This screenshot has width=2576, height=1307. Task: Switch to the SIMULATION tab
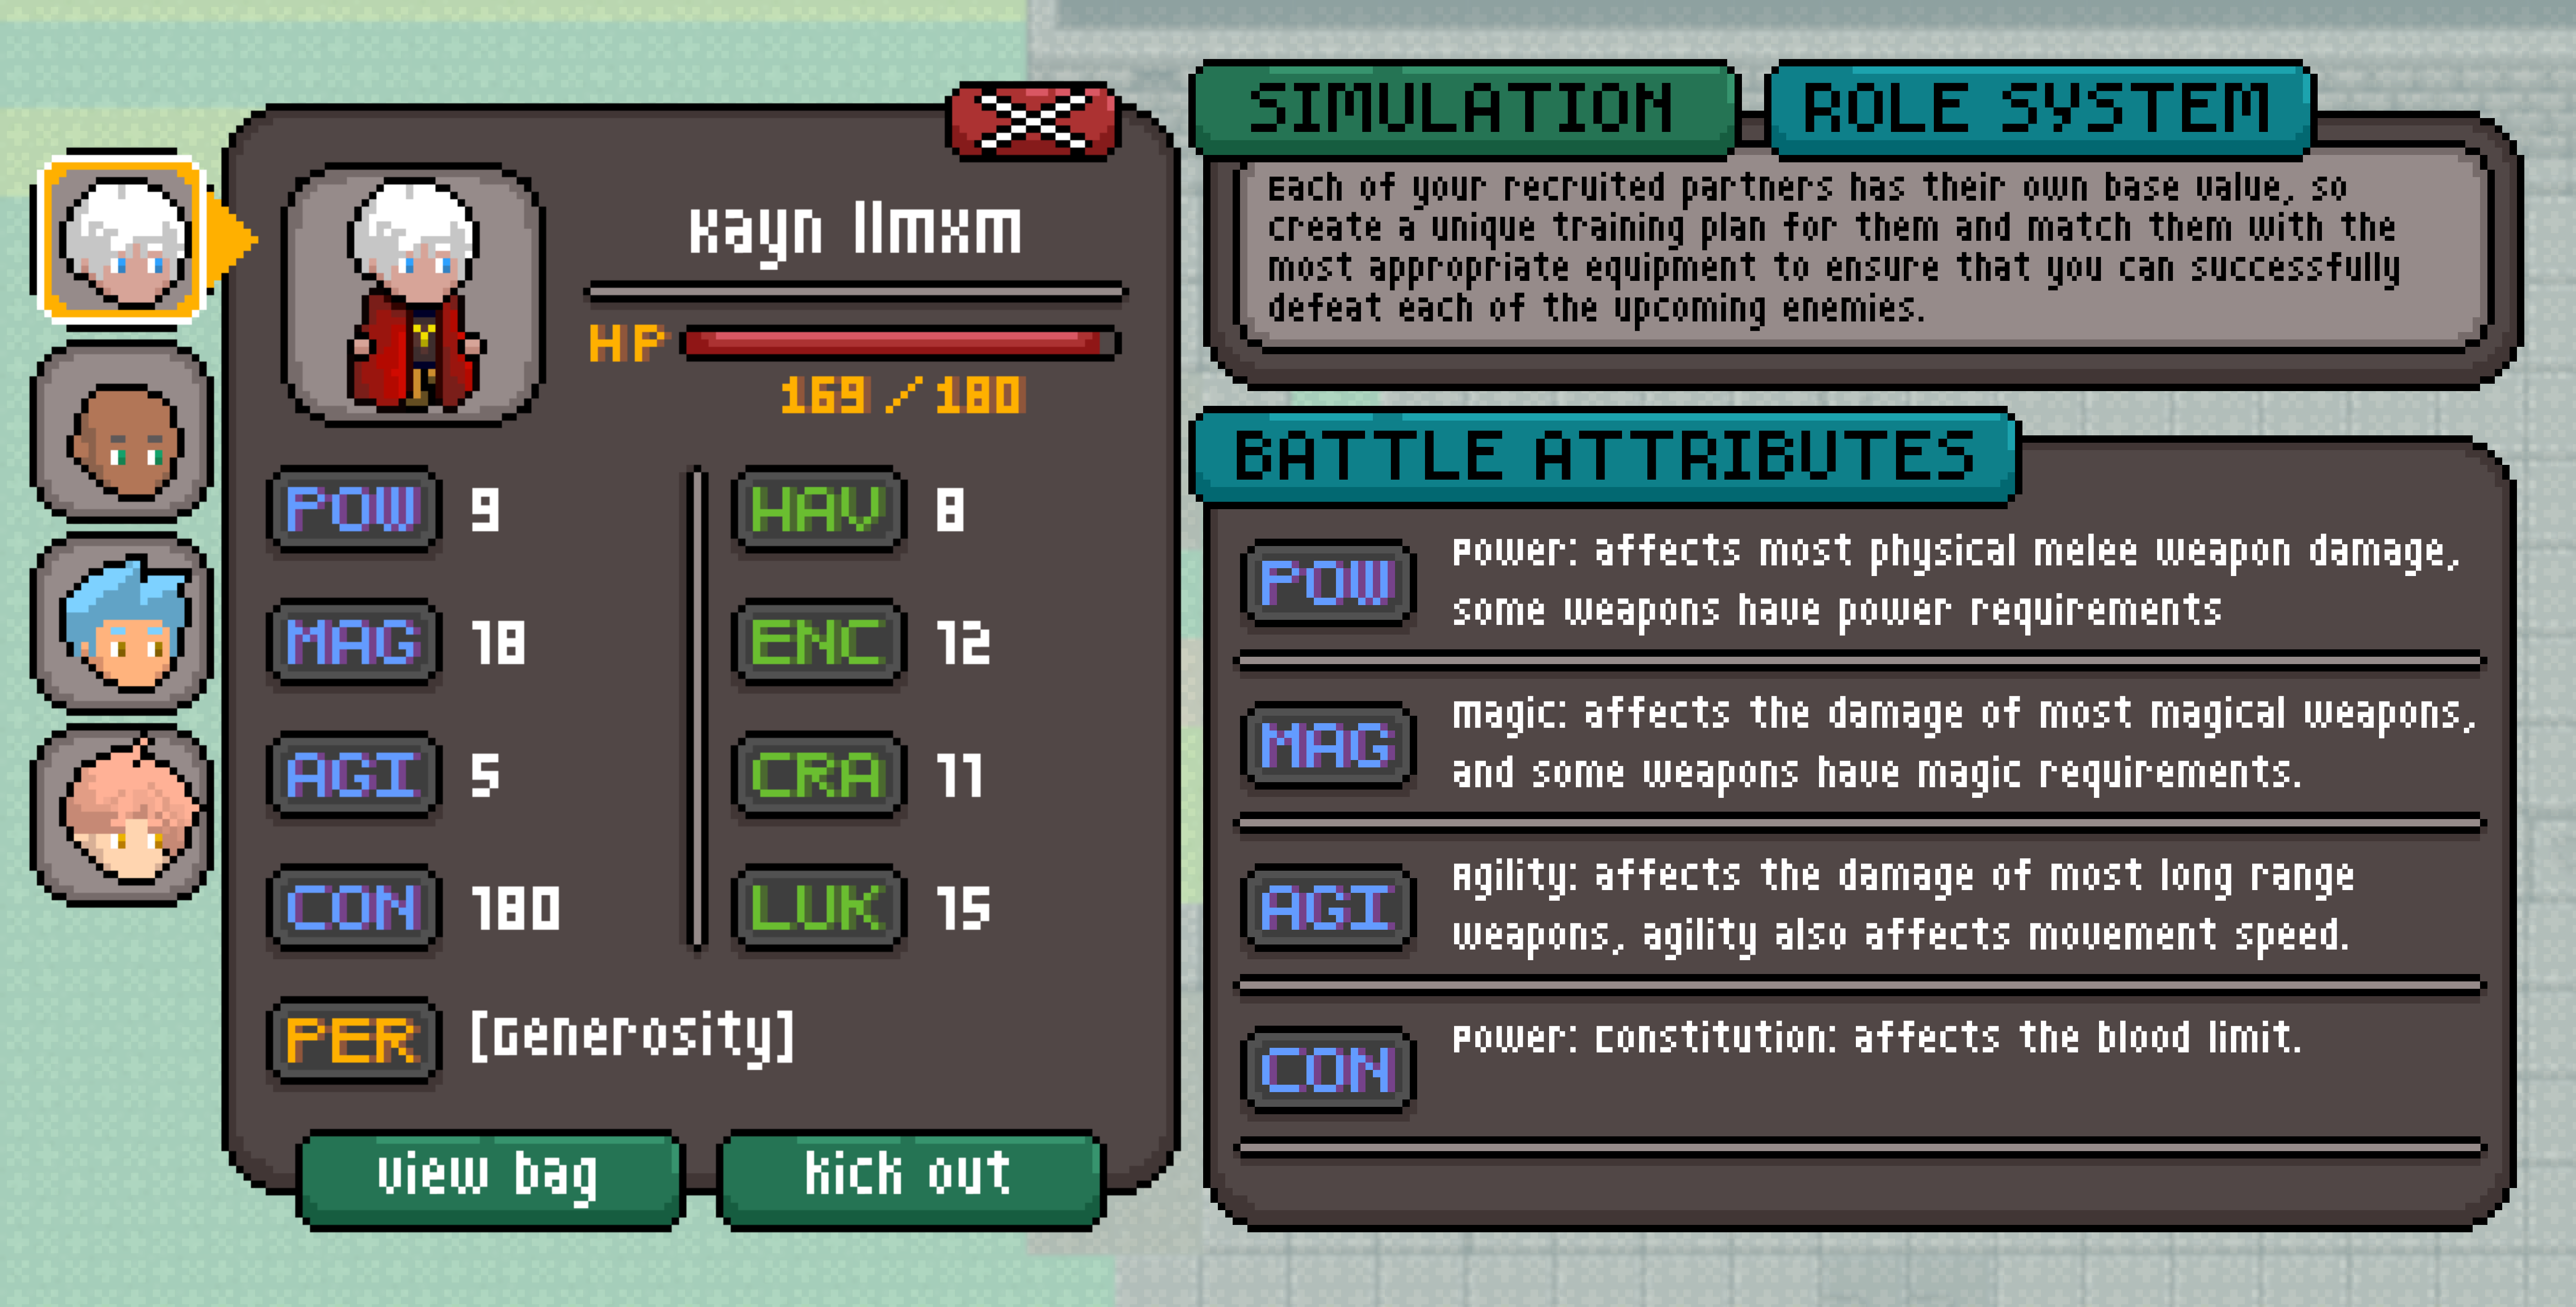click(1462, 108)
